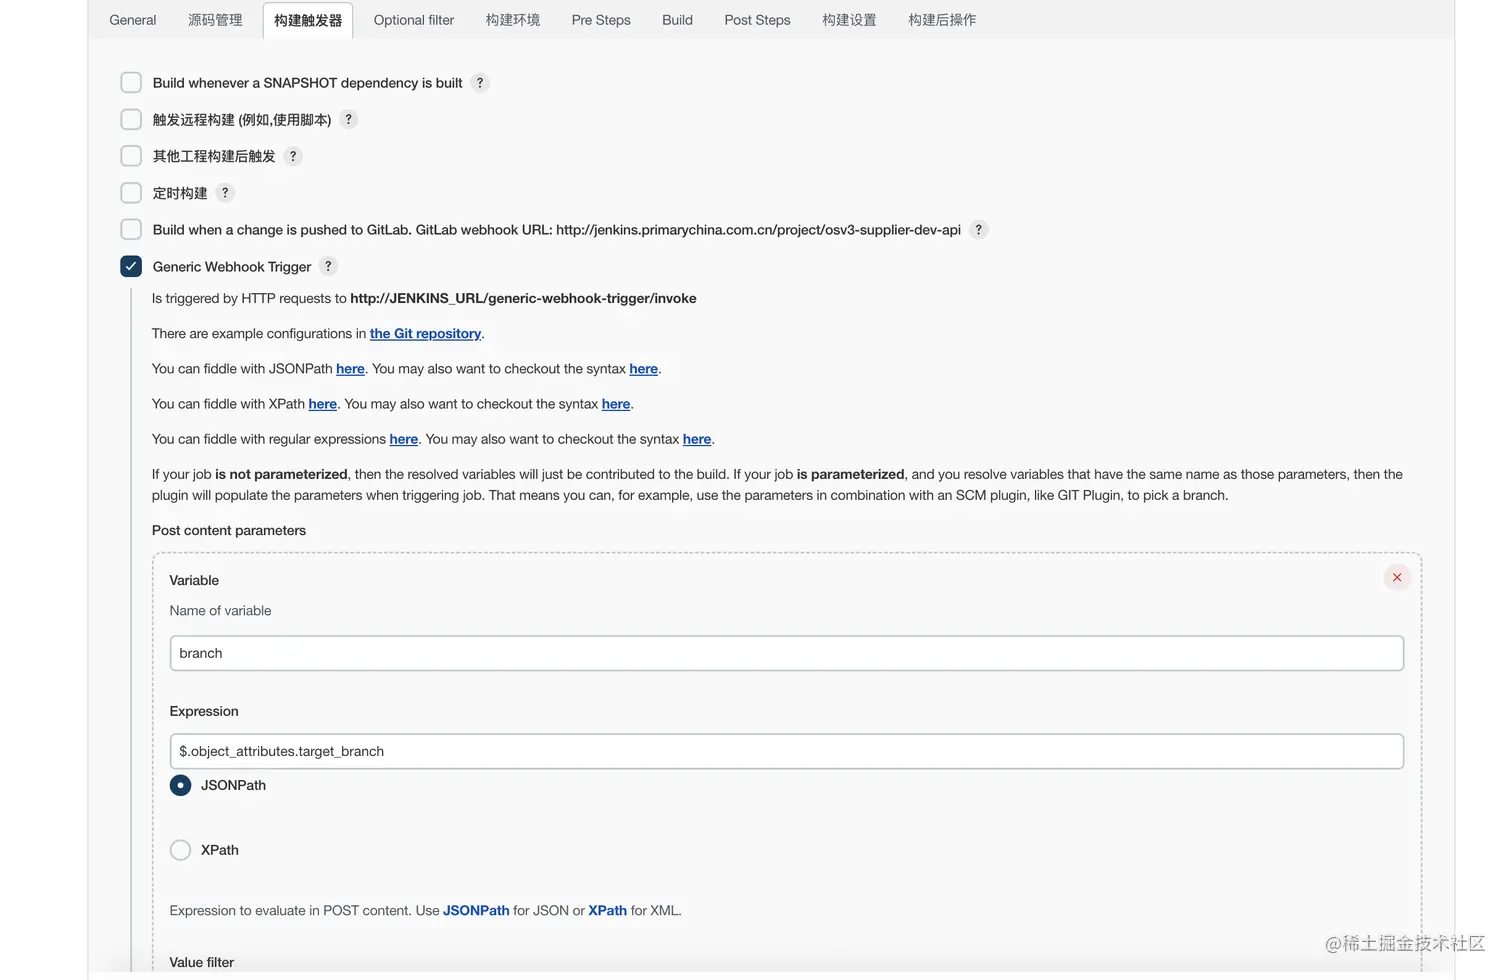Check the 触发远程构建 checkbox
This screenshot has width=1512, height=980.
click(x=131, y=119)
